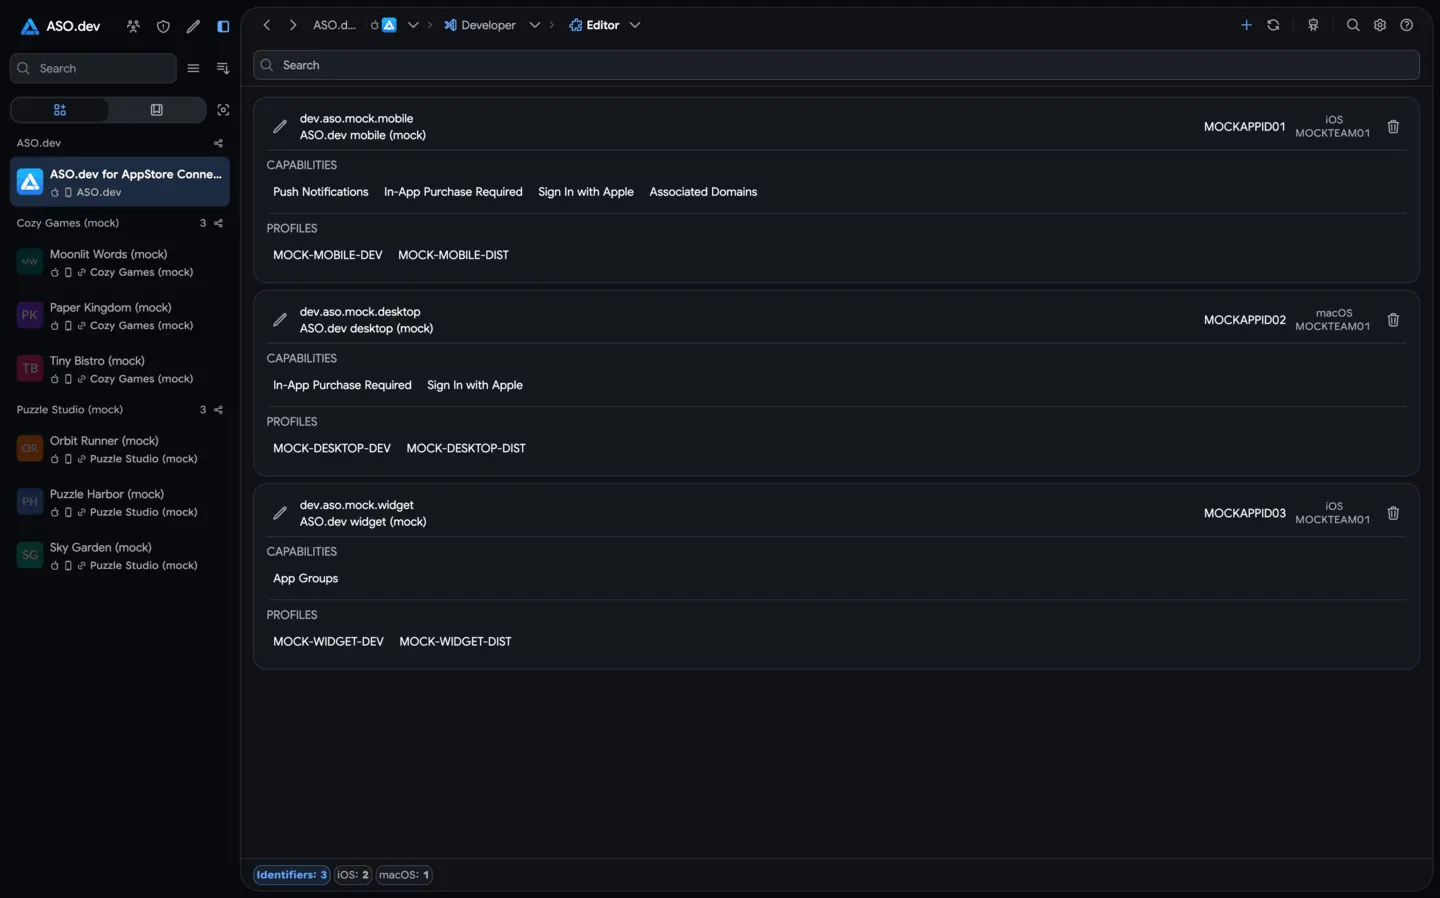Filter by iOS: 2 chip
The height and width of the screenshot is (898, 1440).
(x=353, y=875)
